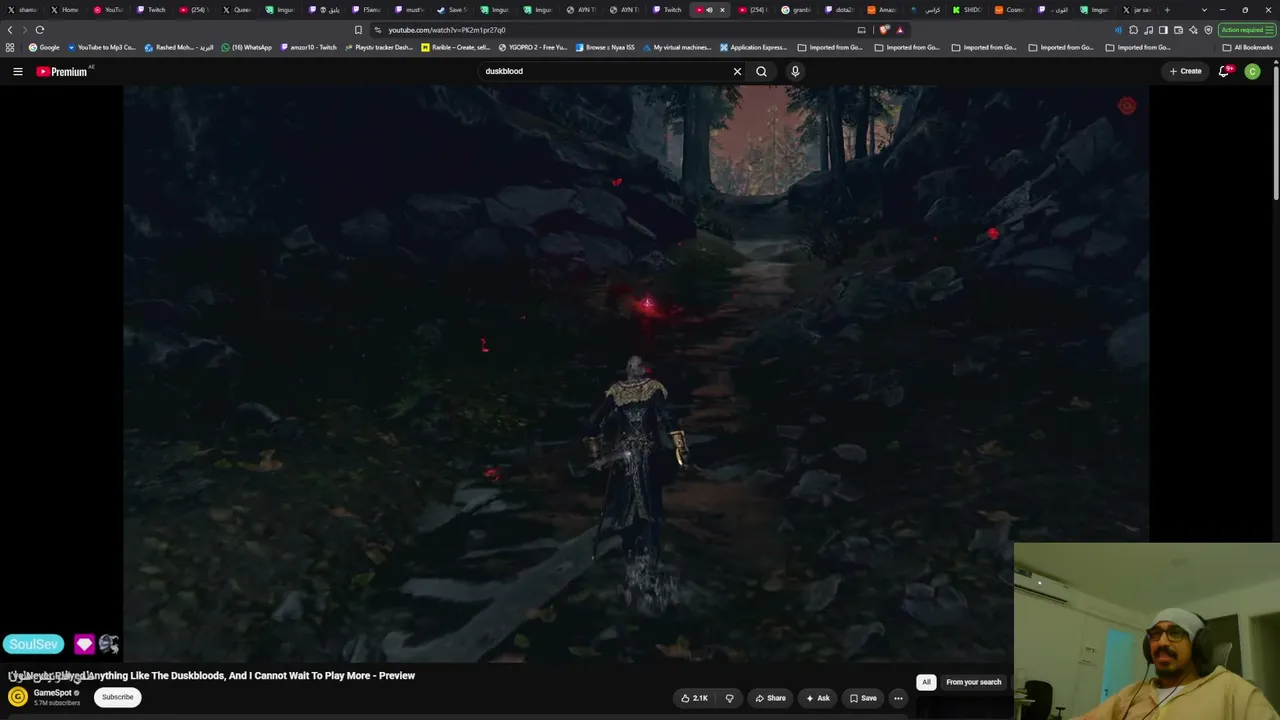Click the screen cast icon in address bar
1280x720 pixels.
(x=861, y=30)
